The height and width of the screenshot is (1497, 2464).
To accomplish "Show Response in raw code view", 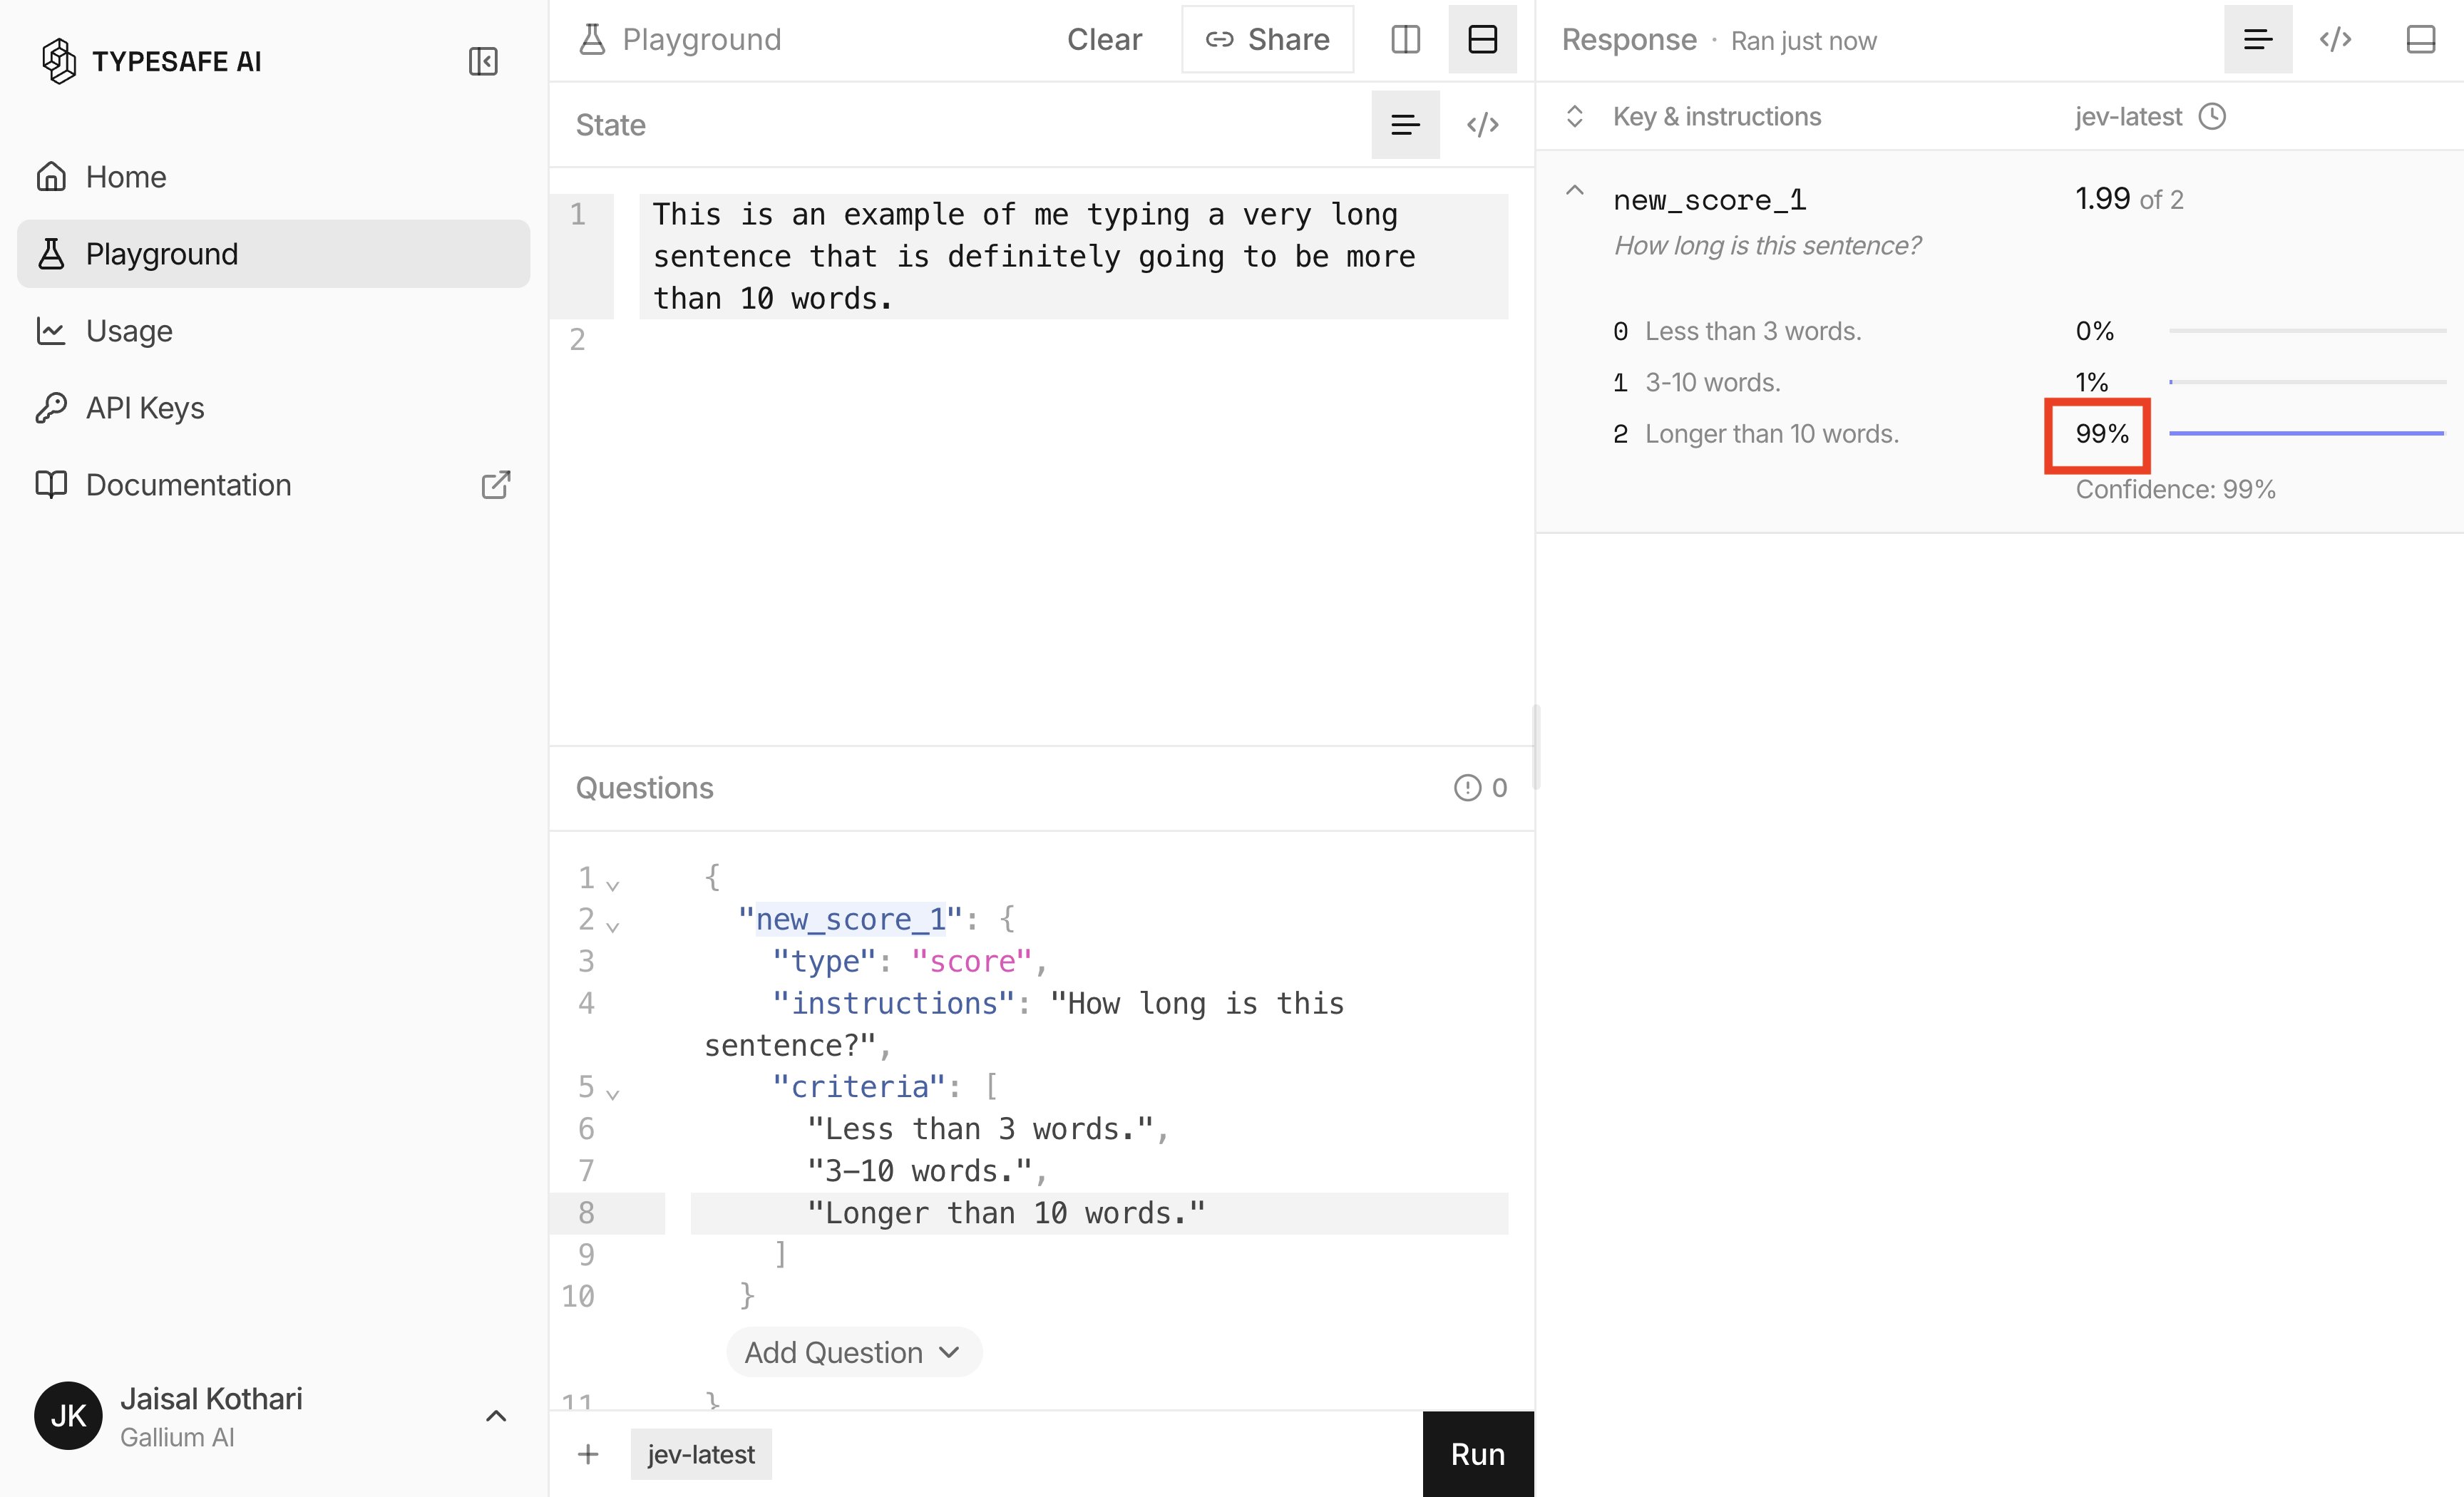I will click(x=2335, y=39).
